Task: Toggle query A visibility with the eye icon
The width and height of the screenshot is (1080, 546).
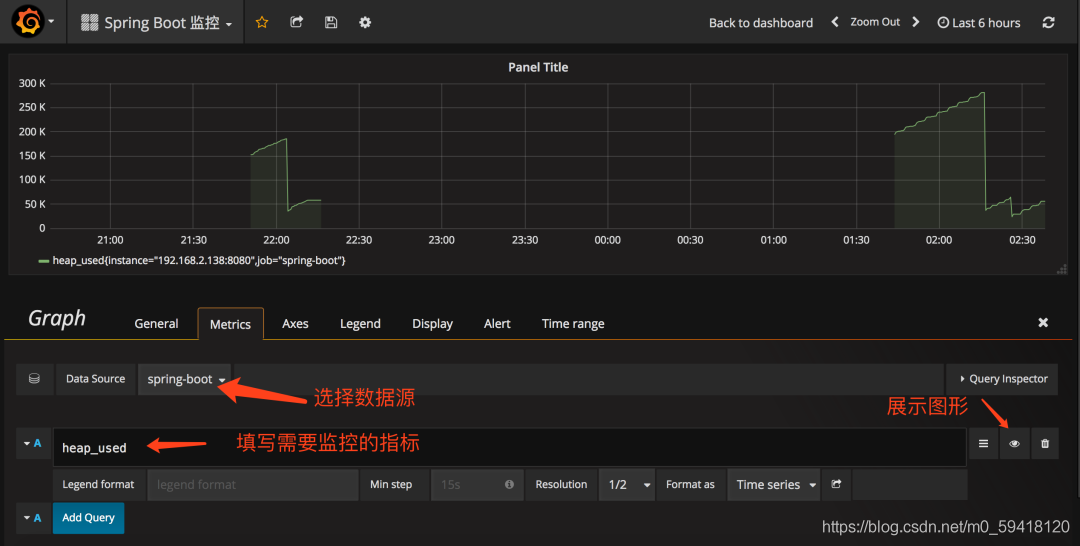Action: [1014, 443]
